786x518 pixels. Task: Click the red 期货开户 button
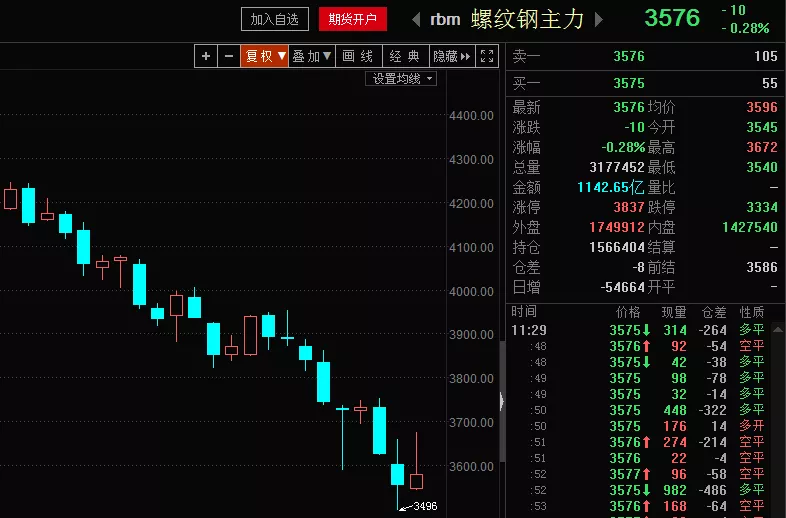pos(353,19)
